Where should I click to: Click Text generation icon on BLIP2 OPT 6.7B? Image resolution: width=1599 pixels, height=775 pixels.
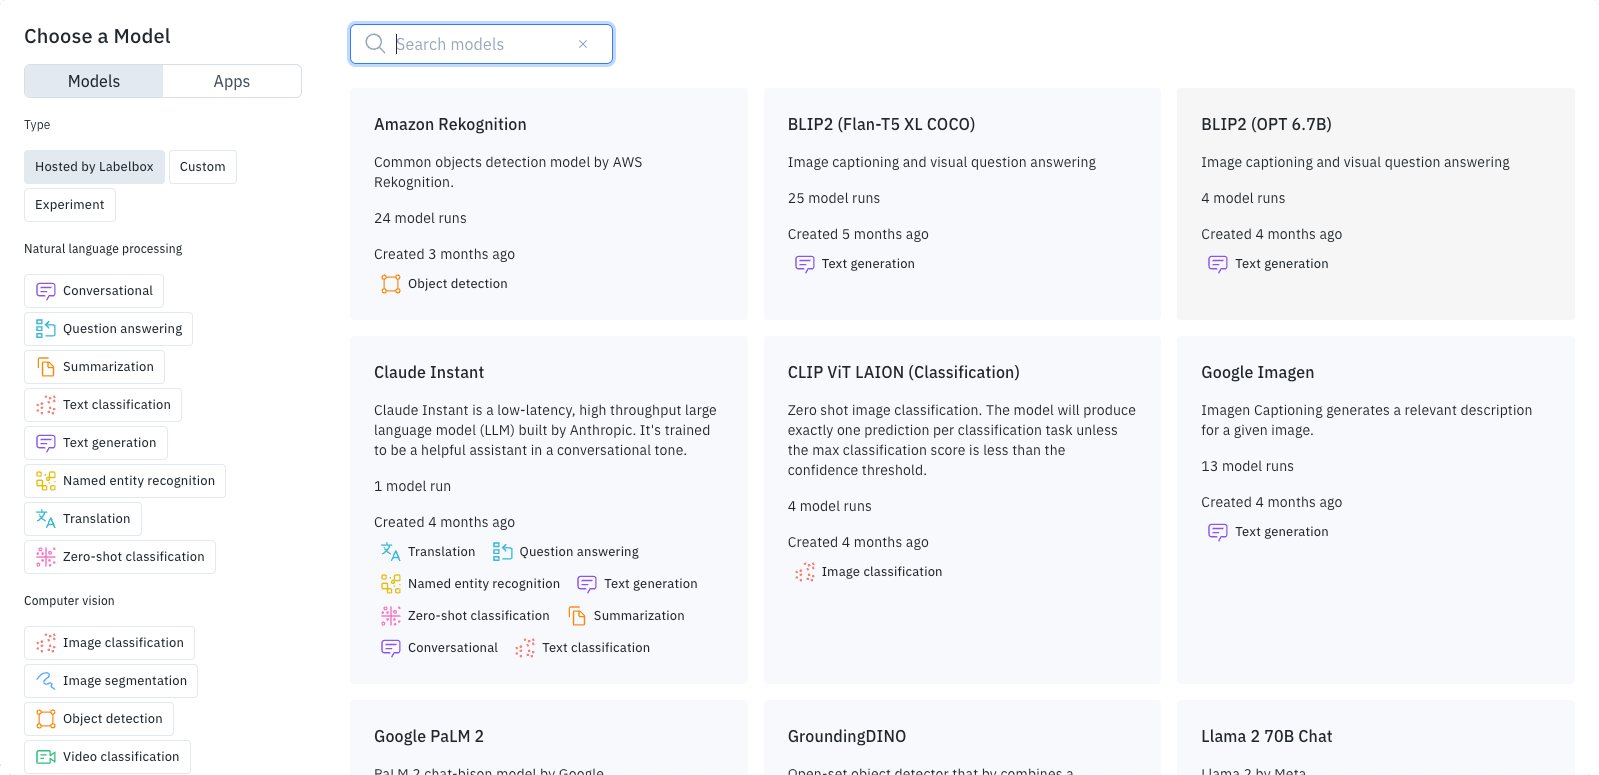tap(1218, 264)
